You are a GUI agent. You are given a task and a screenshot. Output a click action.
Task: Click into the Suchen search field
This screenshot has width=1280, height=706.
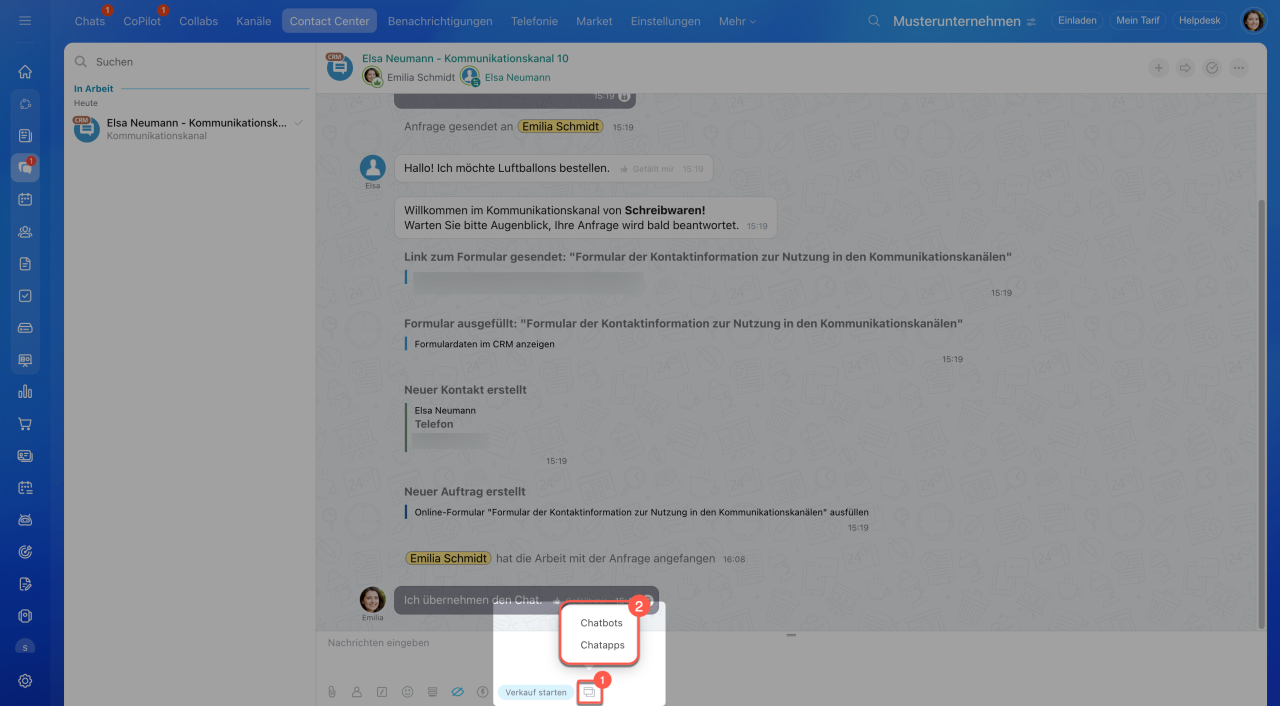(x=190, y=62)
